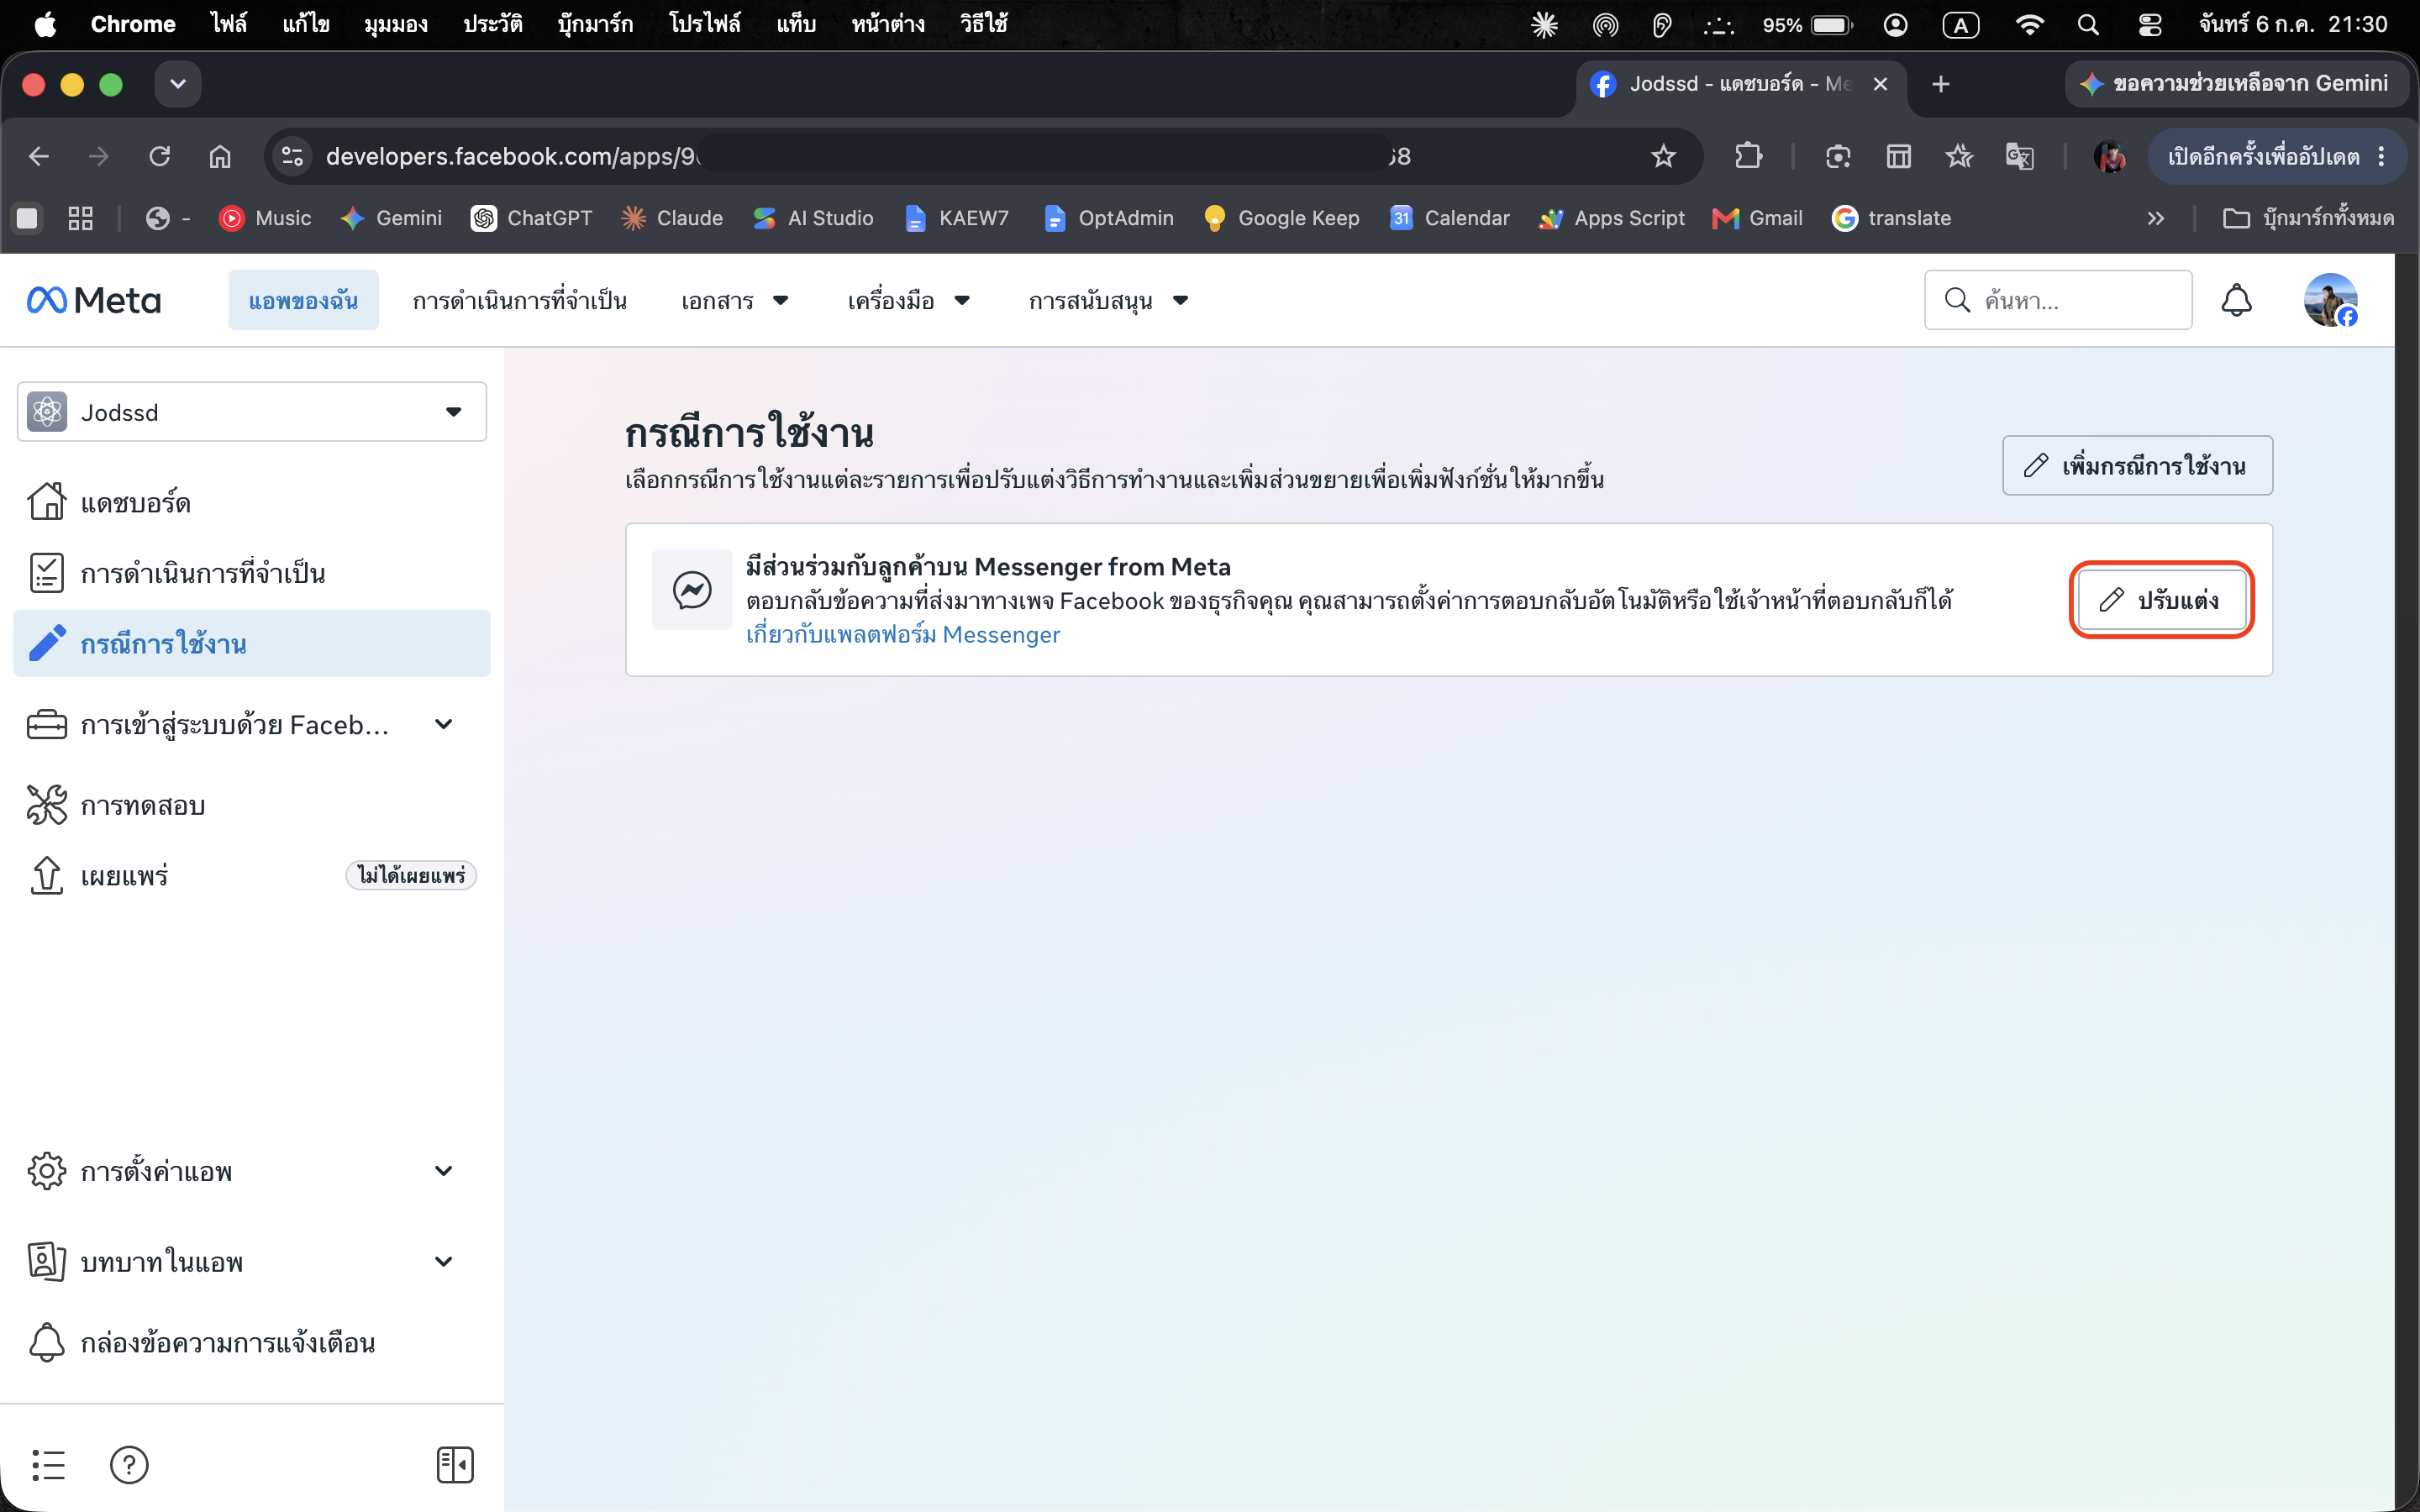Screen dimensions: 2420x1512
Task: Open the Jodssd app selector dropdown
Action: [x=252, y=412]
